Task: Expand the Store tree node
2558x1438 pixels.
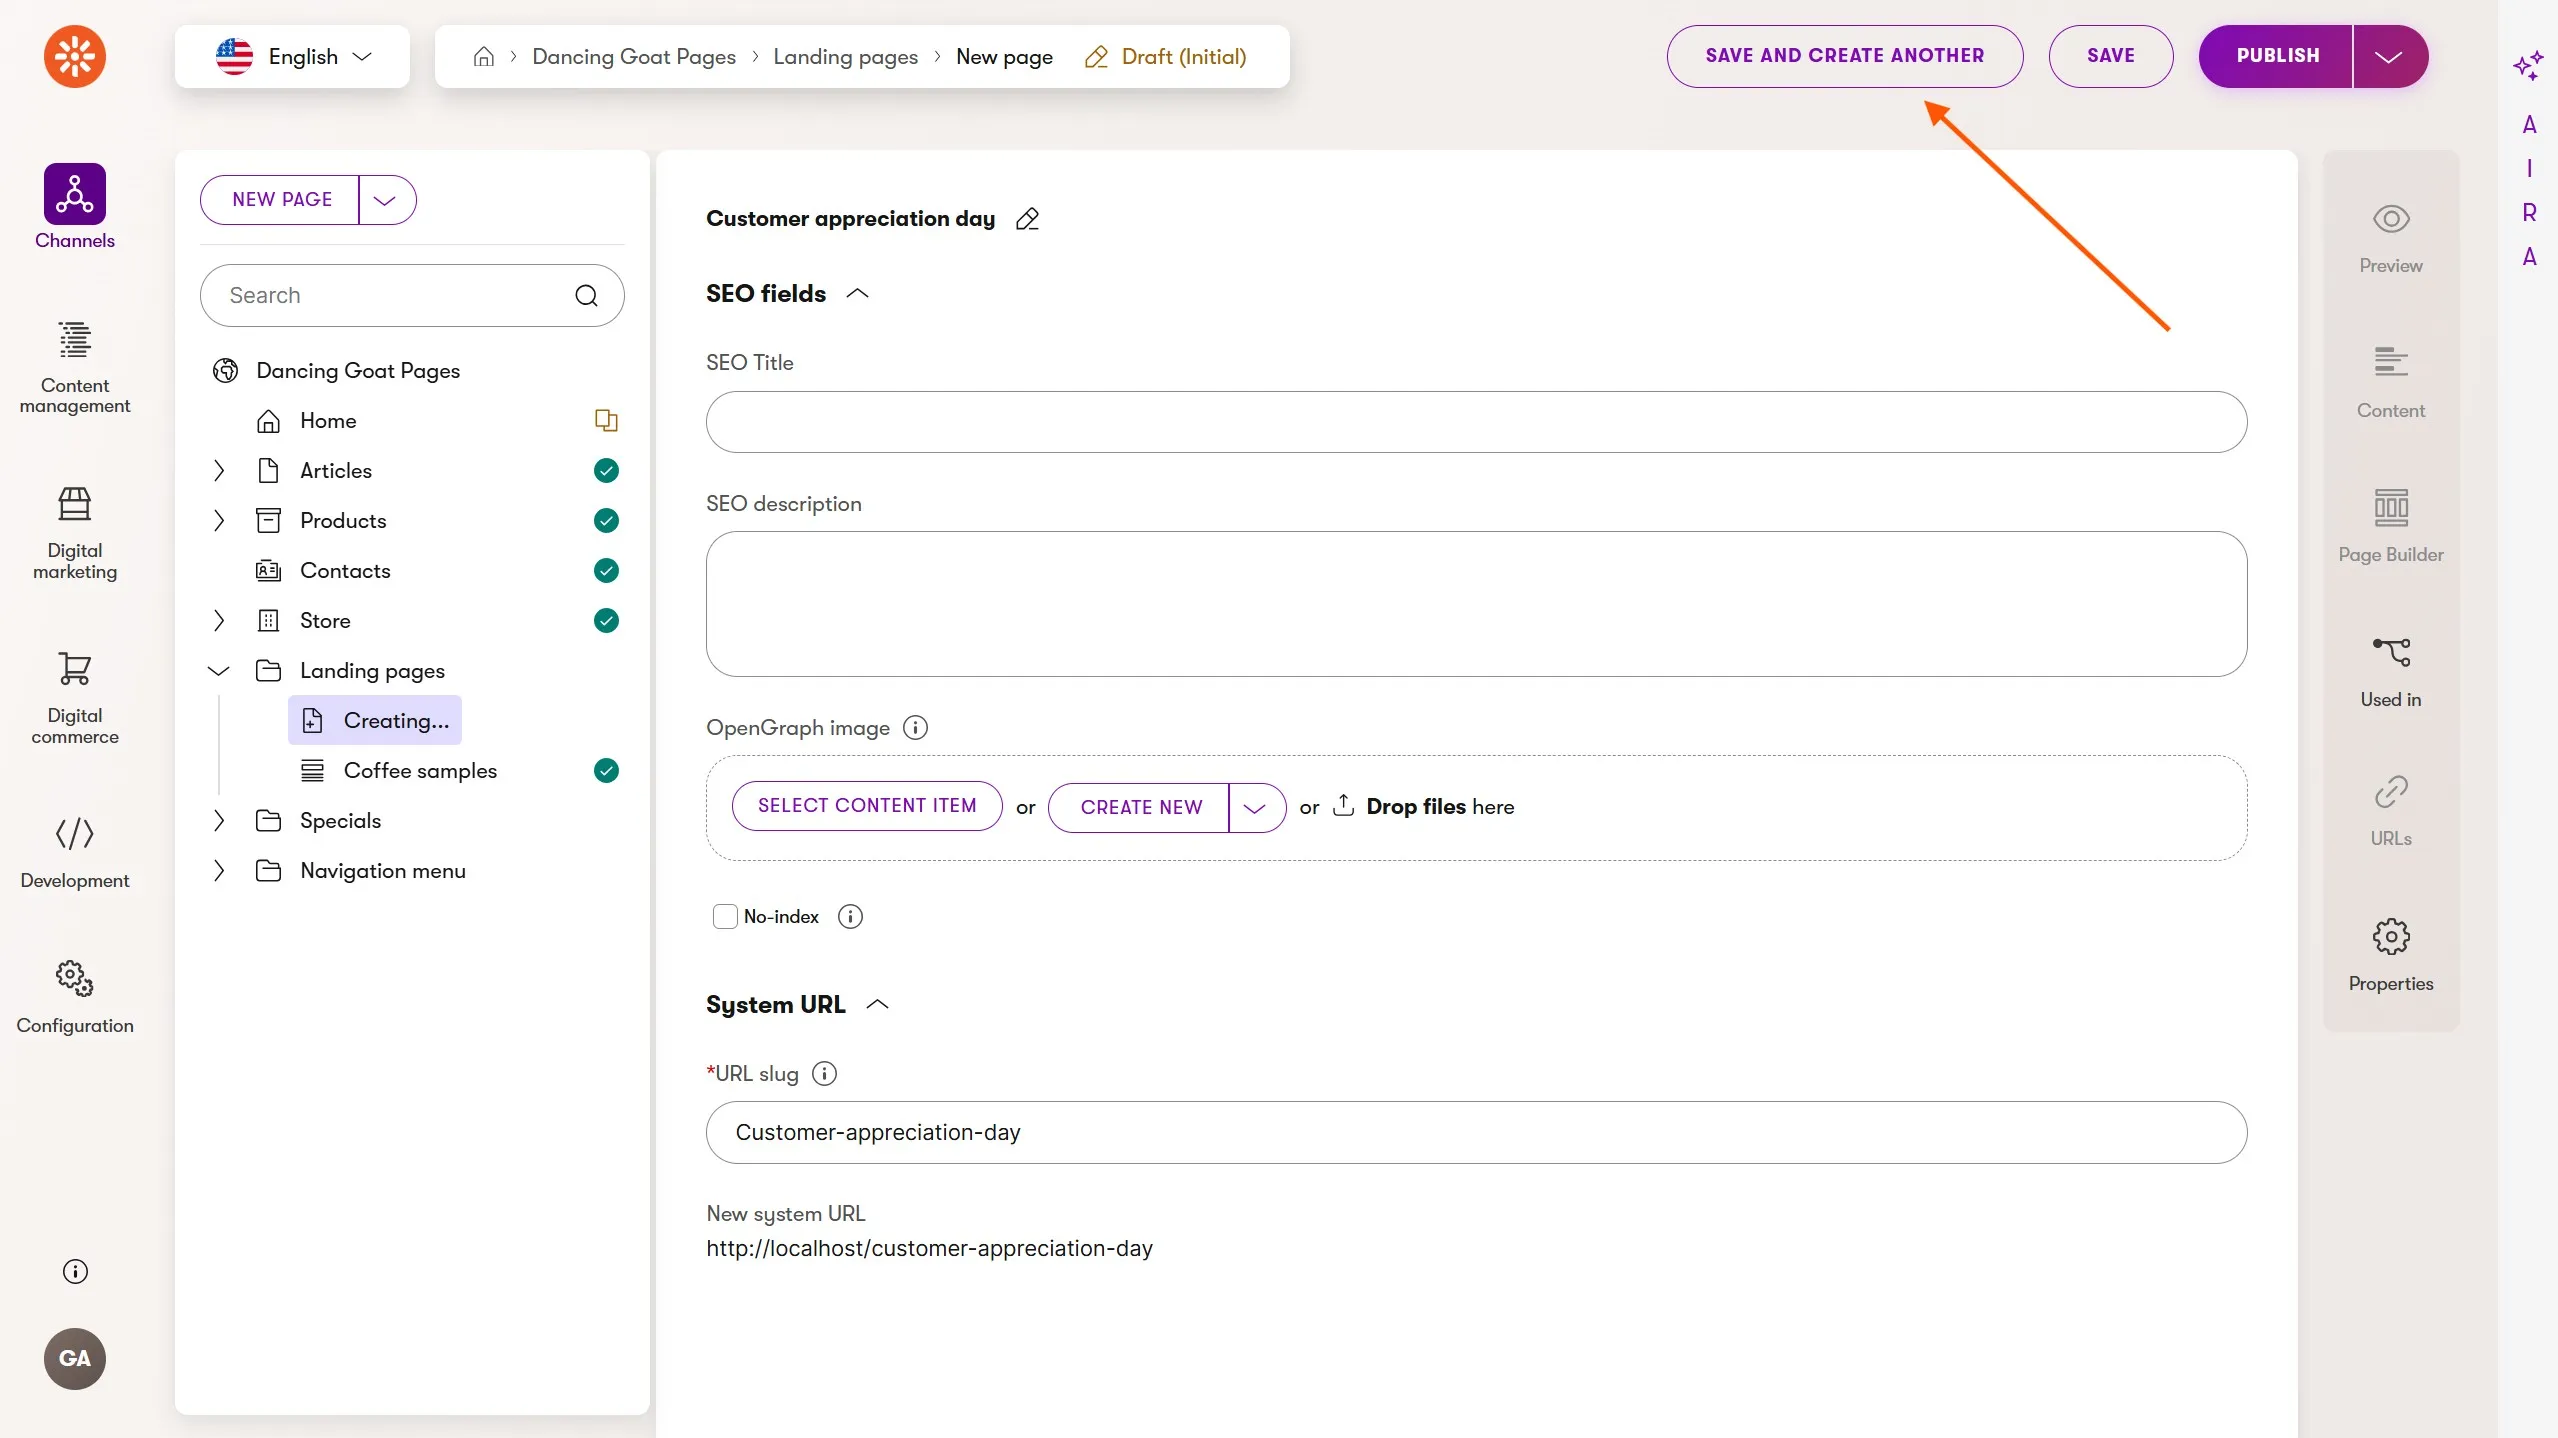Action: (219, 621)
